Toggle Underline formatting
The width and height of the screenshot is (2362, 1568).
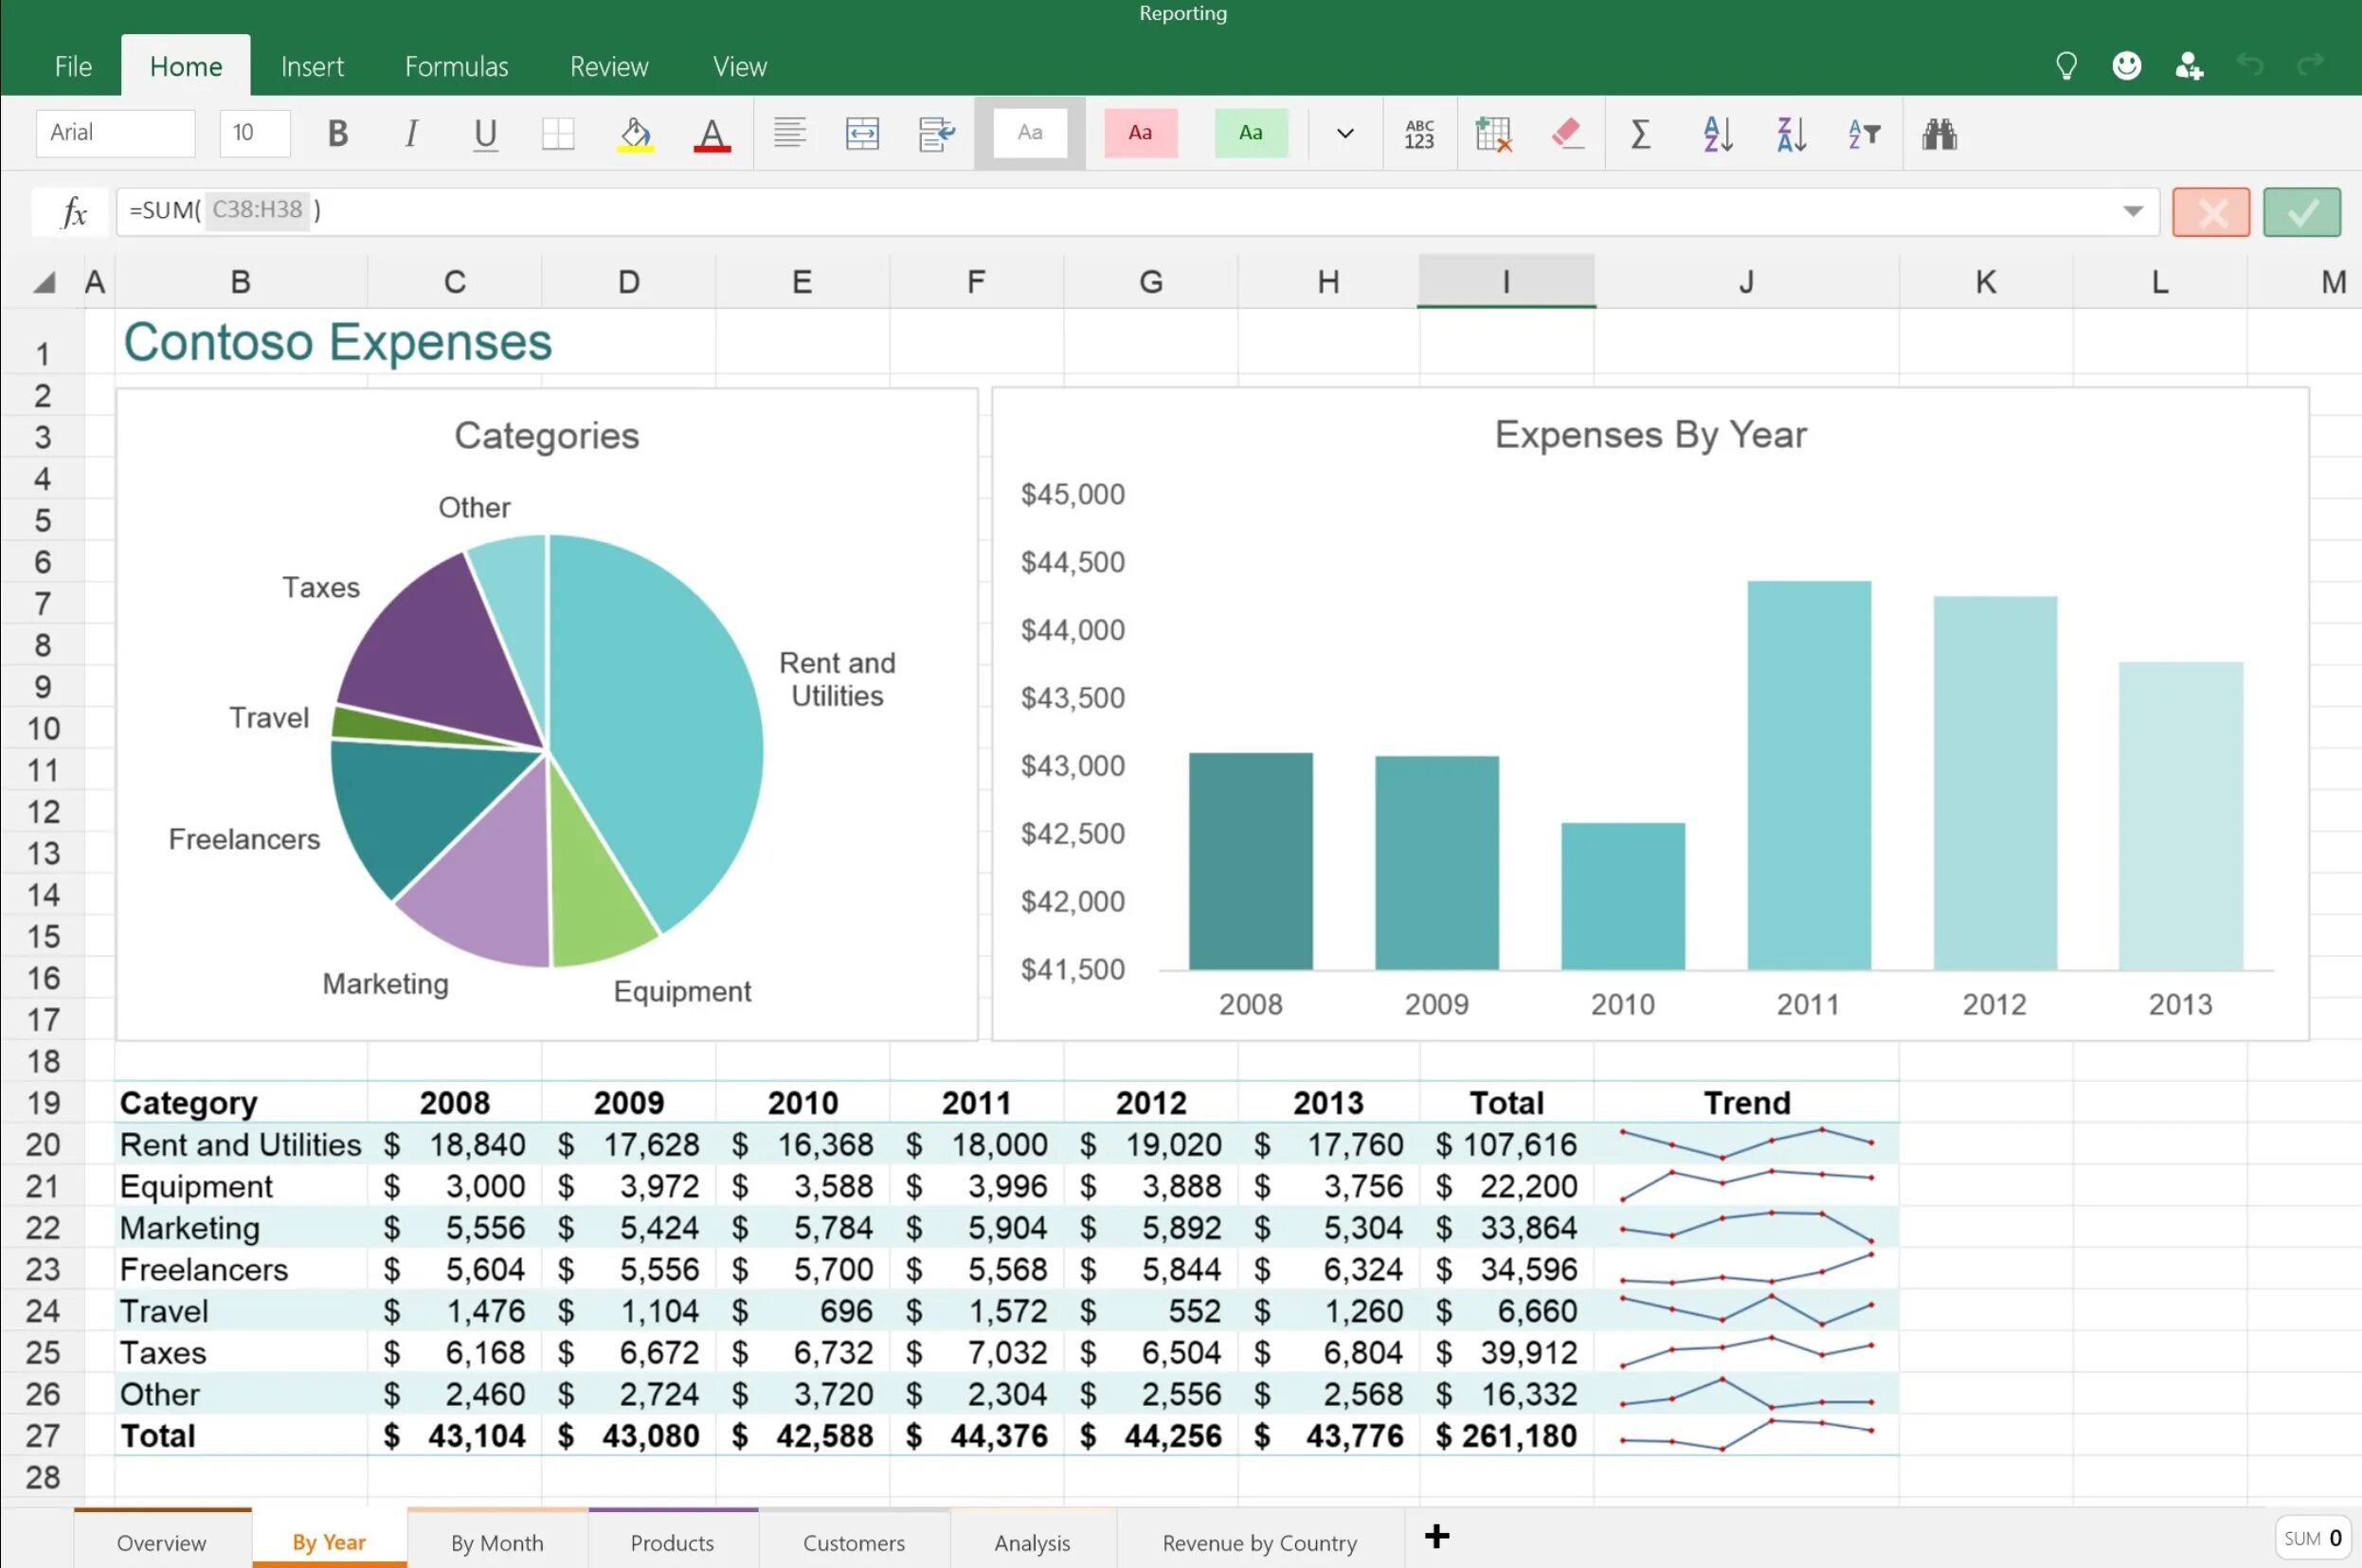pos(485,133)
